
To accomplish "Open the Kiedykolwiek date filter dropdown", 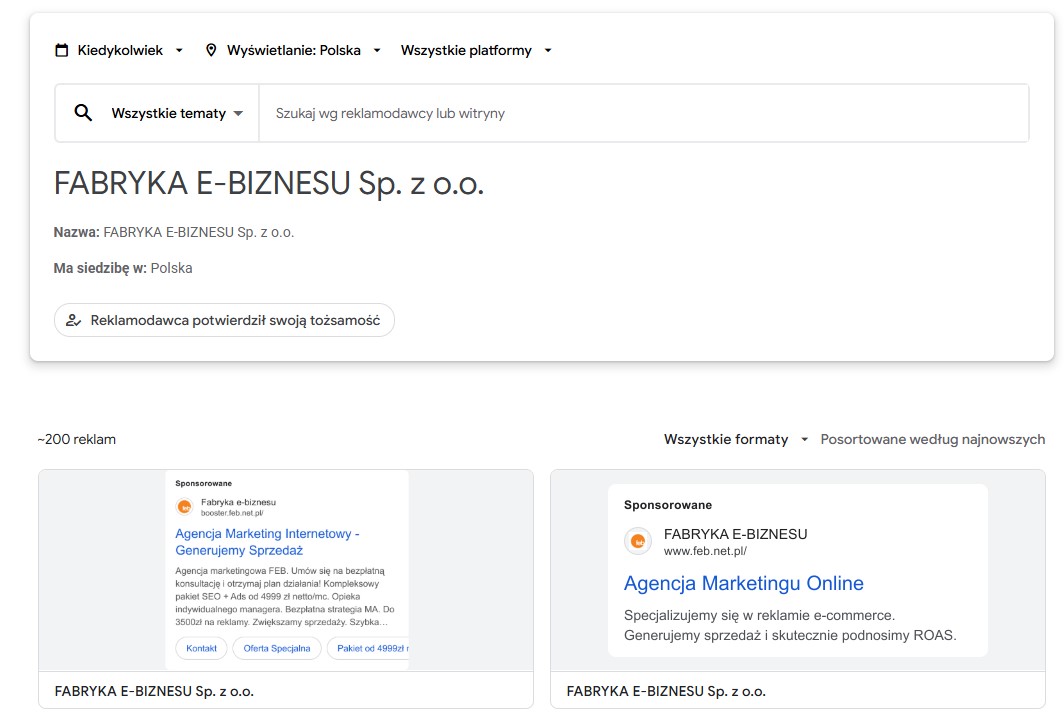I will (119, 50).
